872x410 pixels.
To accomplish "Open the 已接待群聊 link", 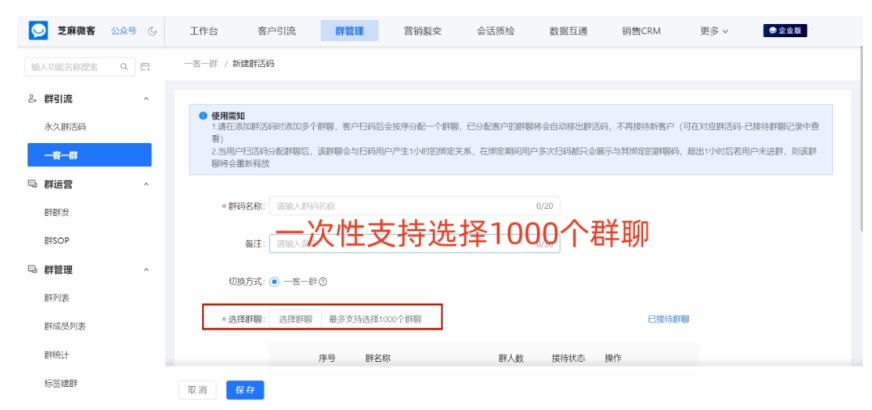I will click(668, 319).
